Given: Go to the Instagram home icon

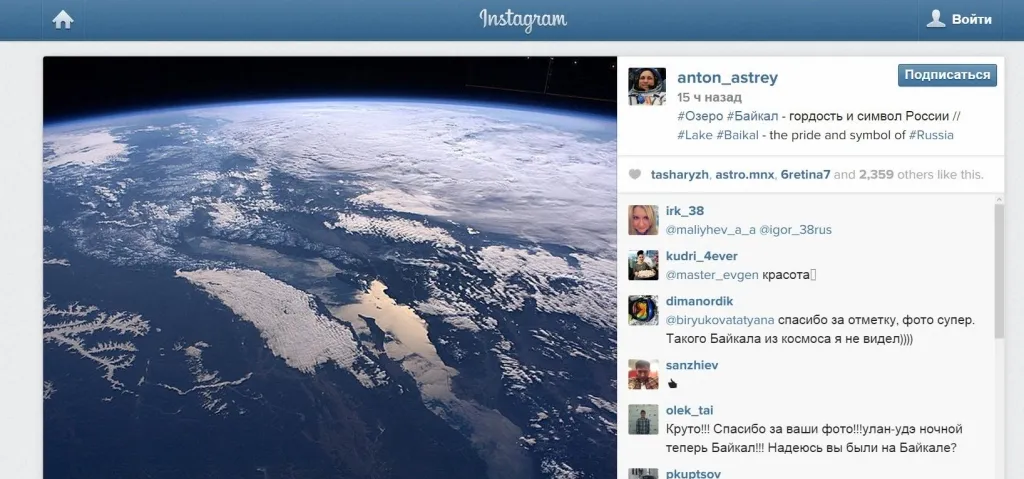Looking at the screenshot, I should click(63, 20).
